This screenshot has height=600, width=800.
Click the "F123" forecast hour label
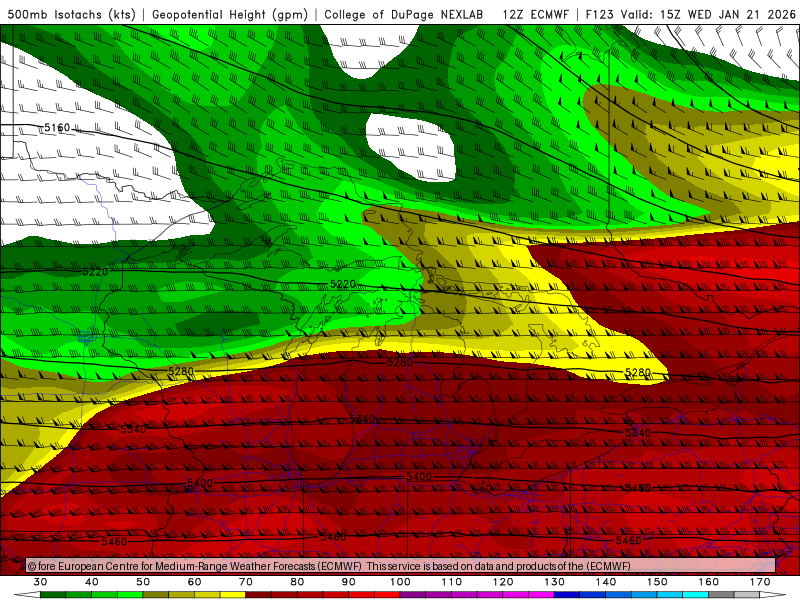pyautogui.click(x=598, y=14)
